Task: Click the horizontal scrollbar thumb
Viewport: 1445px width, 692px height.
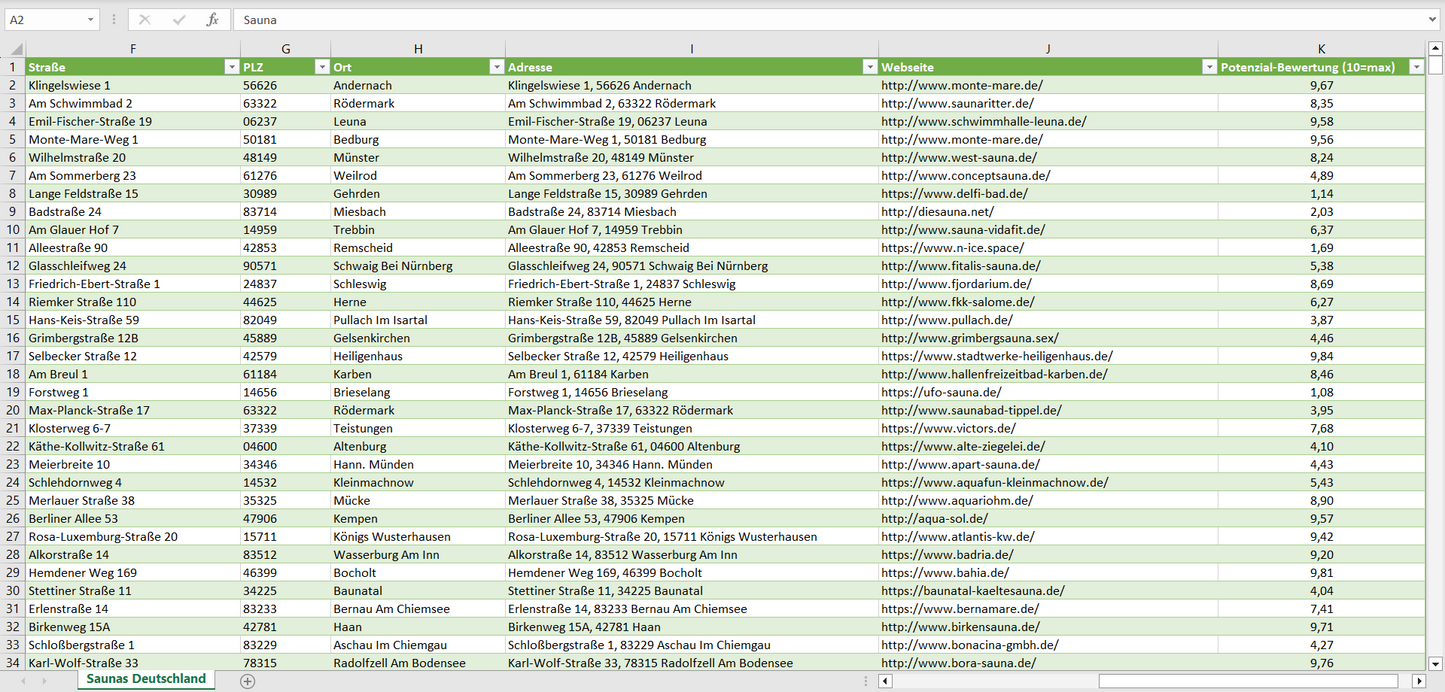Action: (x=1250, y=681)
